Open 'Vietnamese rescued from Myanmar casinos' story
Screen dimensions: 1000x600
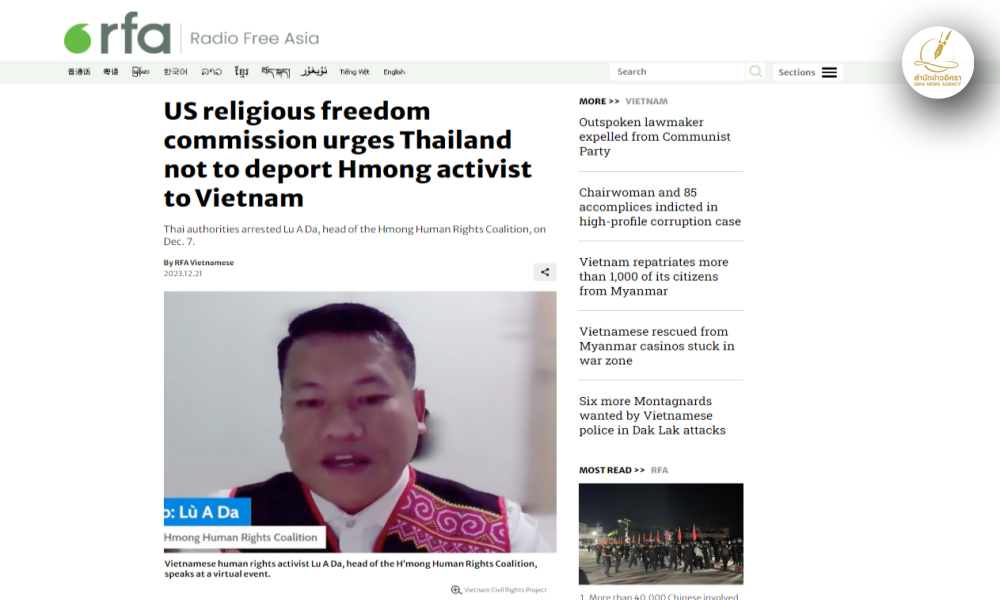click(x=656, y=346)
